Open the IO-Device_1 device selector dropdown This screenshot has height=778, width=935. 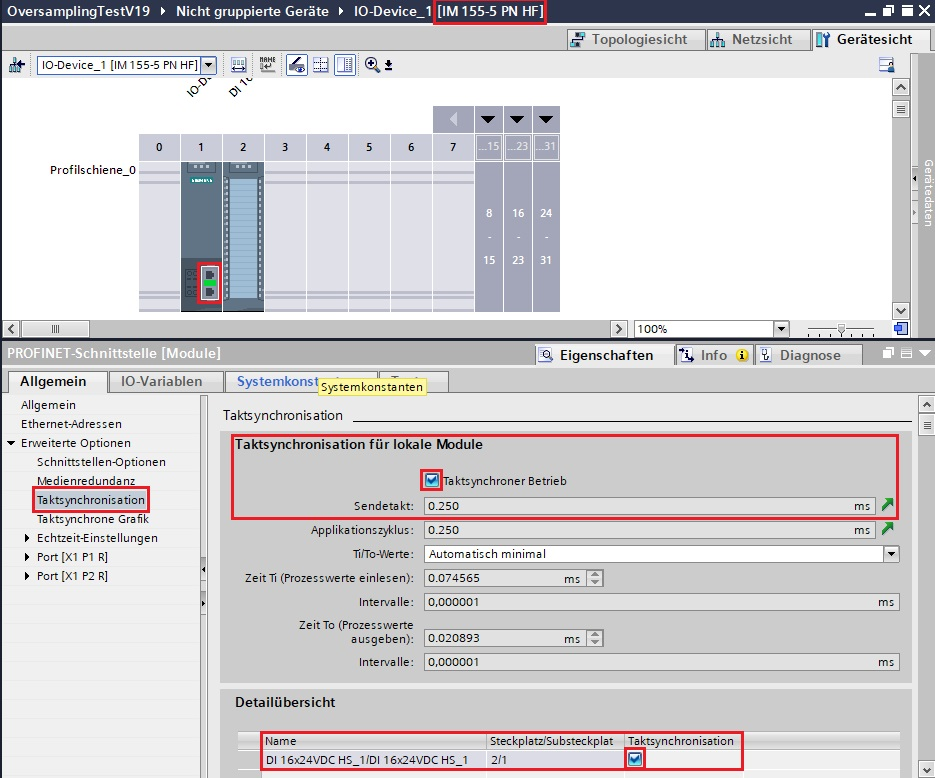[x=209, y=65]
